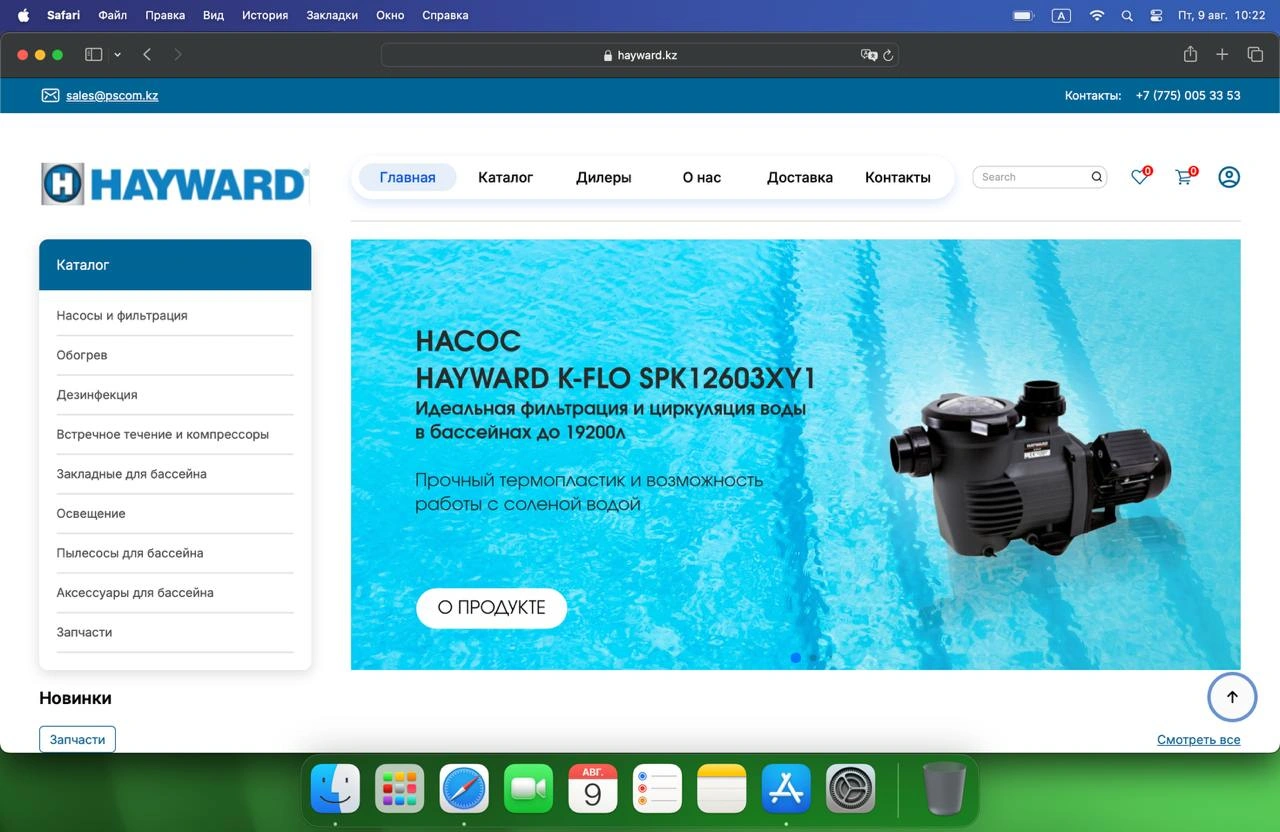Click the search magnifier icon in site search

[x=1096, y=177]
